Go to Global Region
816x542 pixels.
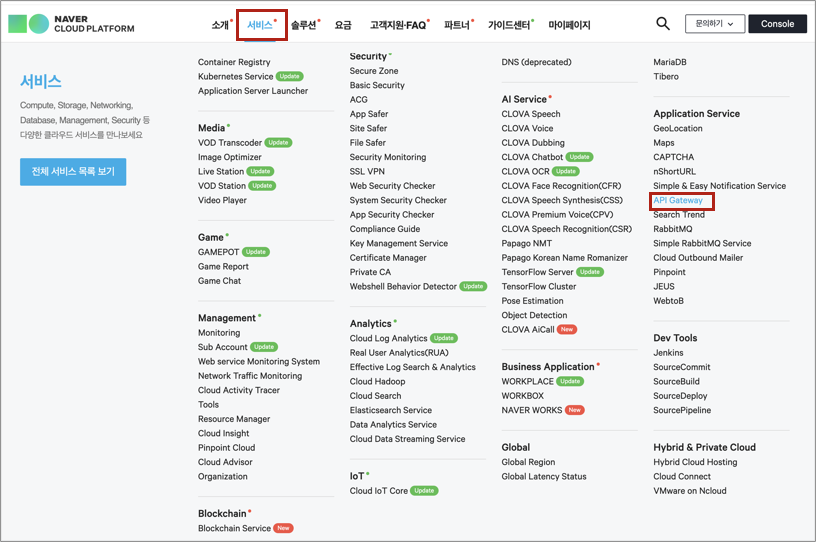point(528,462)
